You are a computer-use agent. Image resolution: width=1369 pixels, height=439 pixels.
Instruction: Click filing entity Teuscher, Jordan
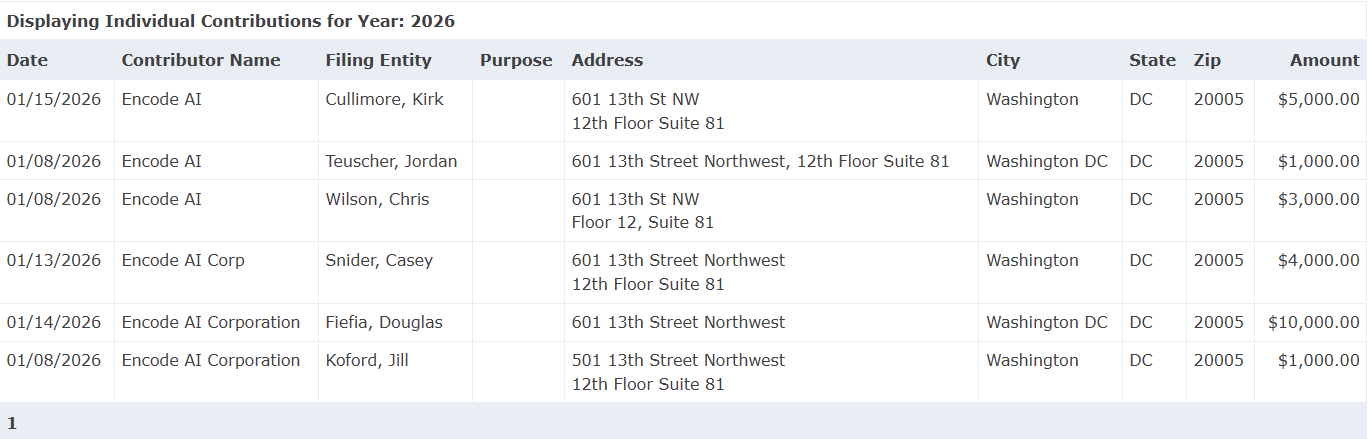pyautogui.click(x=391, y=161)
